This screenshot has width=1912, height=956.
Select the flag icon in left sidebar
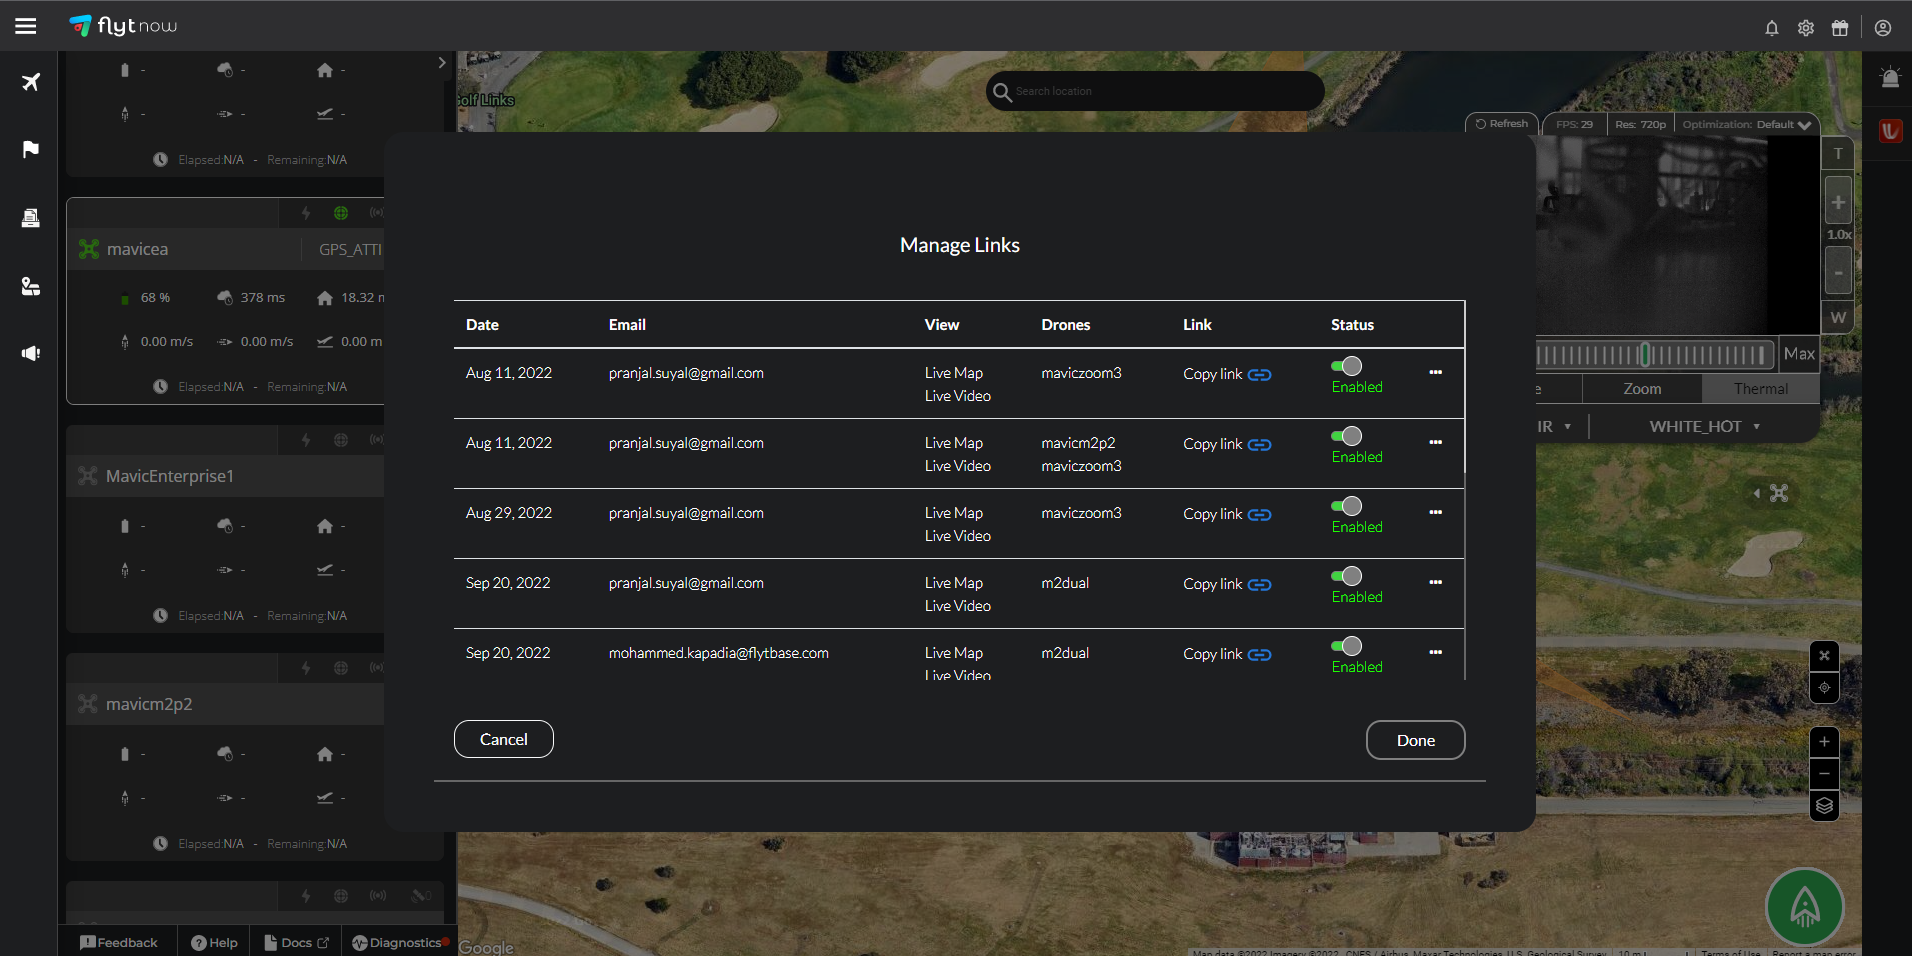(x=31, y=149)
